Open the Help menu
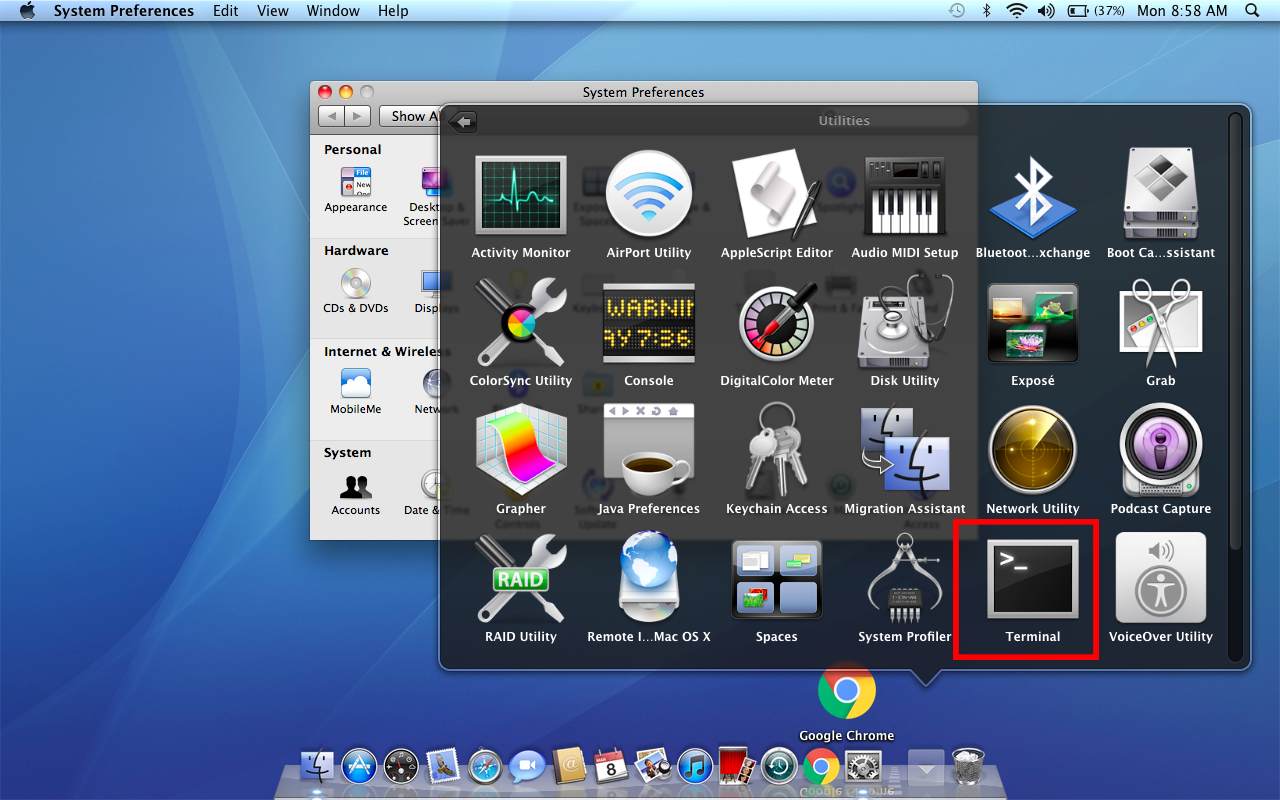The image size is (1280, 800). pos(393,11)
